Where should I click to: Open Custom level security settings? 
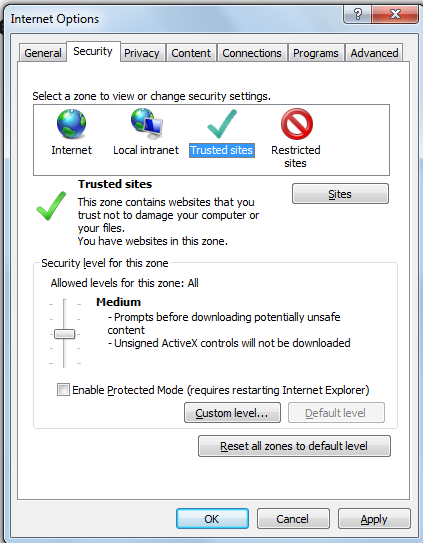pos(232,413)
